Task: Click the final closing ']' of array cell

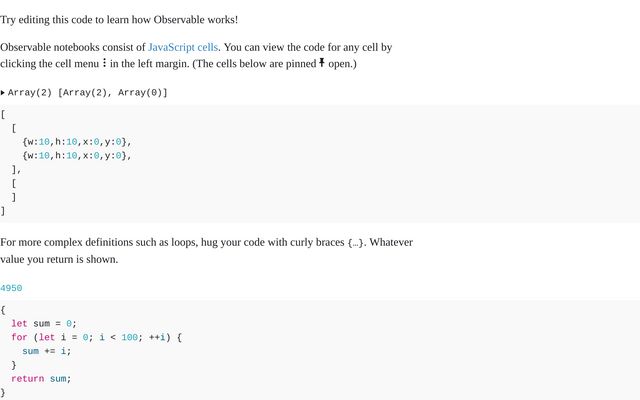Action: pos(3,211)
